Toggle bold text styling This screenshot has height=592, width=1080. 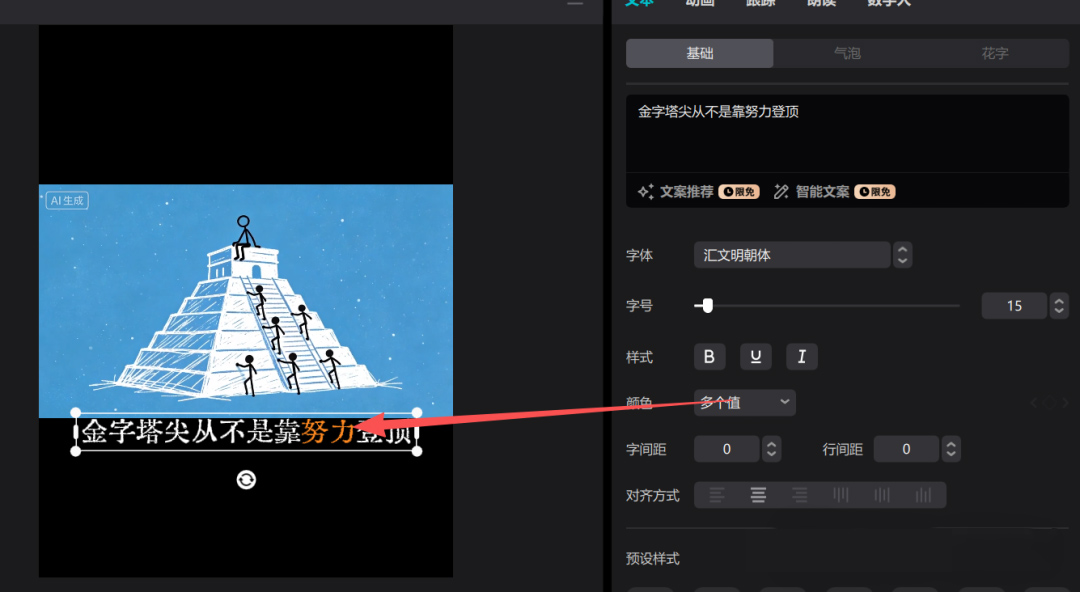click(x=709, y=357)
